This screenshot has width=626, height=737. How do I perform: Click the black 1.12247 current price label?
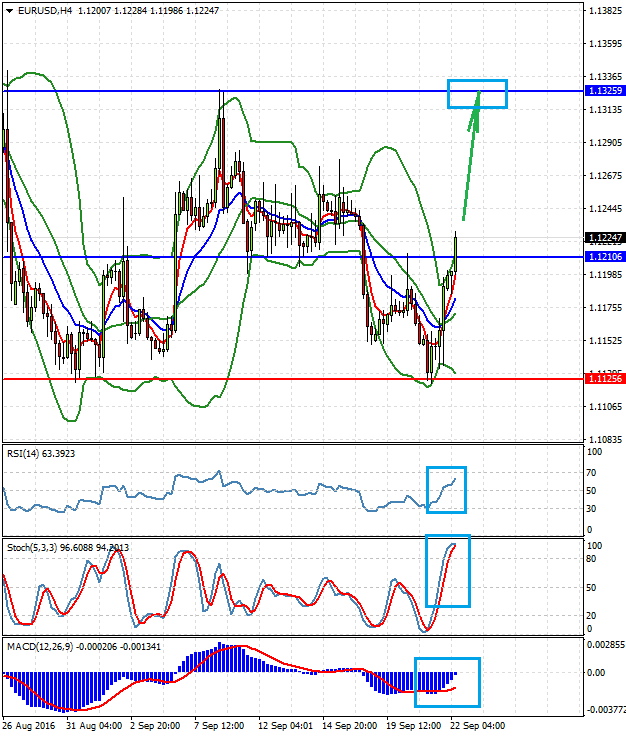pyautogui.click(x=603, y=238)
